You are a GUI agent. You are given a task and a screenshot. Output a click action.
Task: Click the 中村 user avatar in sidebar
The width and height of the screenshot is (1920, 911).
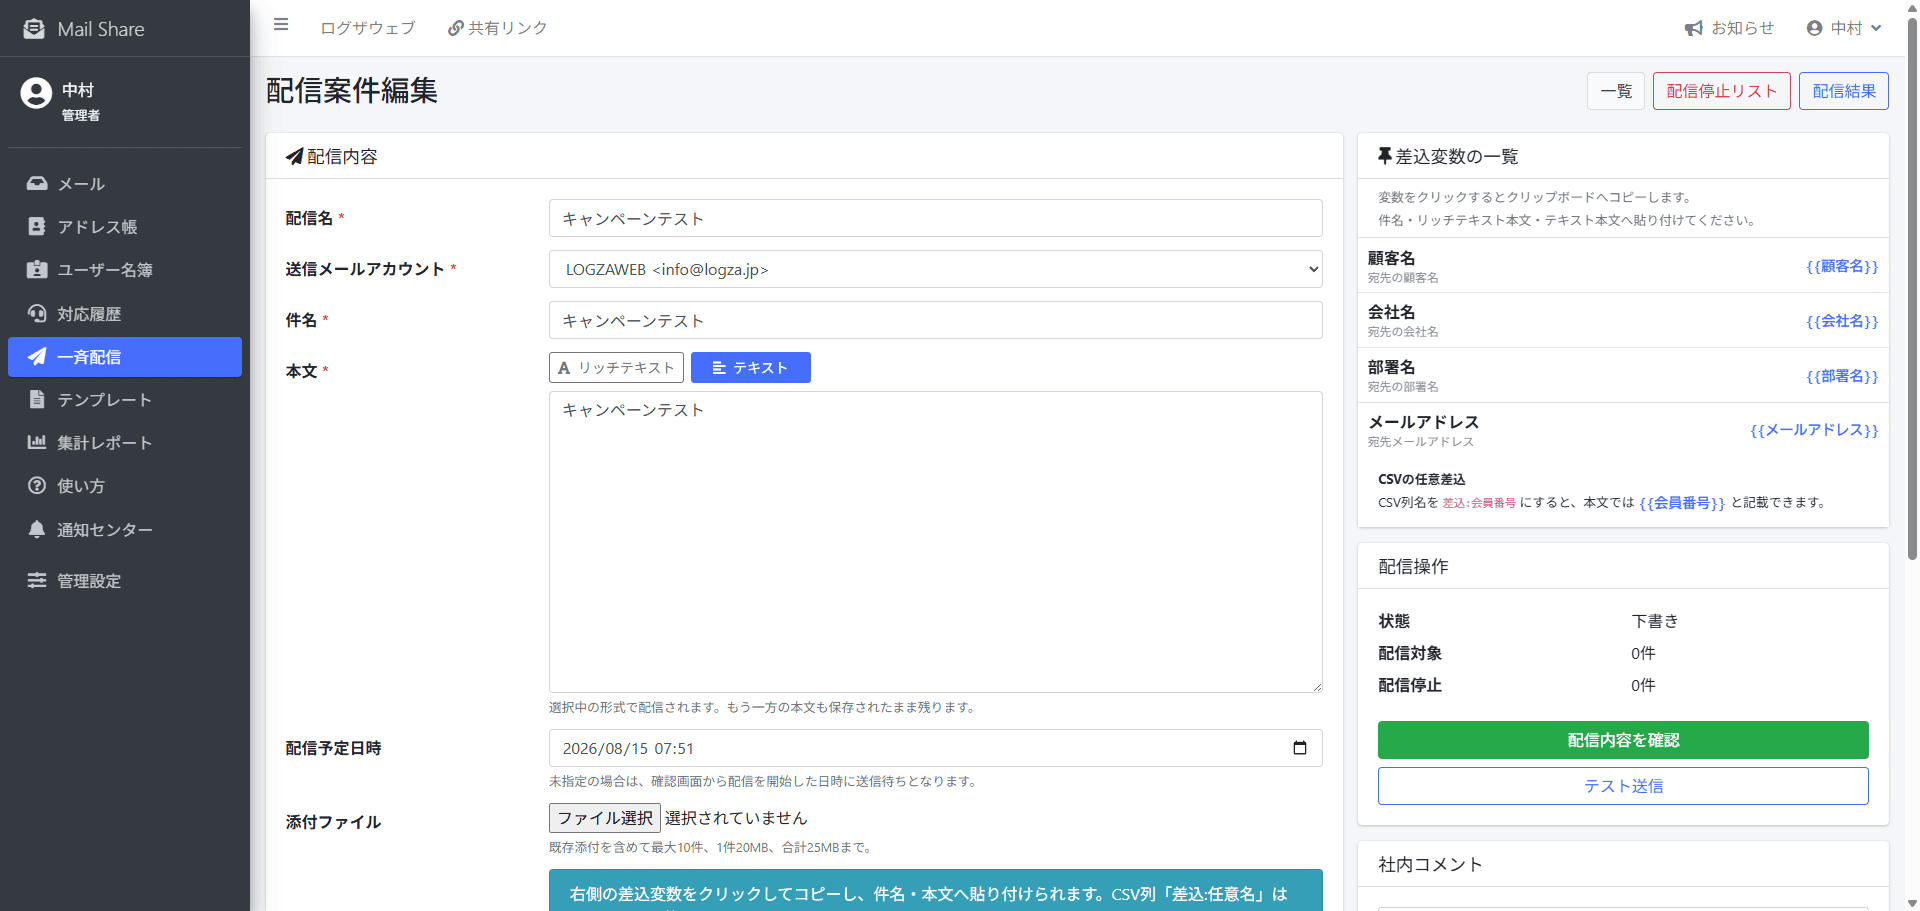coord(36,93)
